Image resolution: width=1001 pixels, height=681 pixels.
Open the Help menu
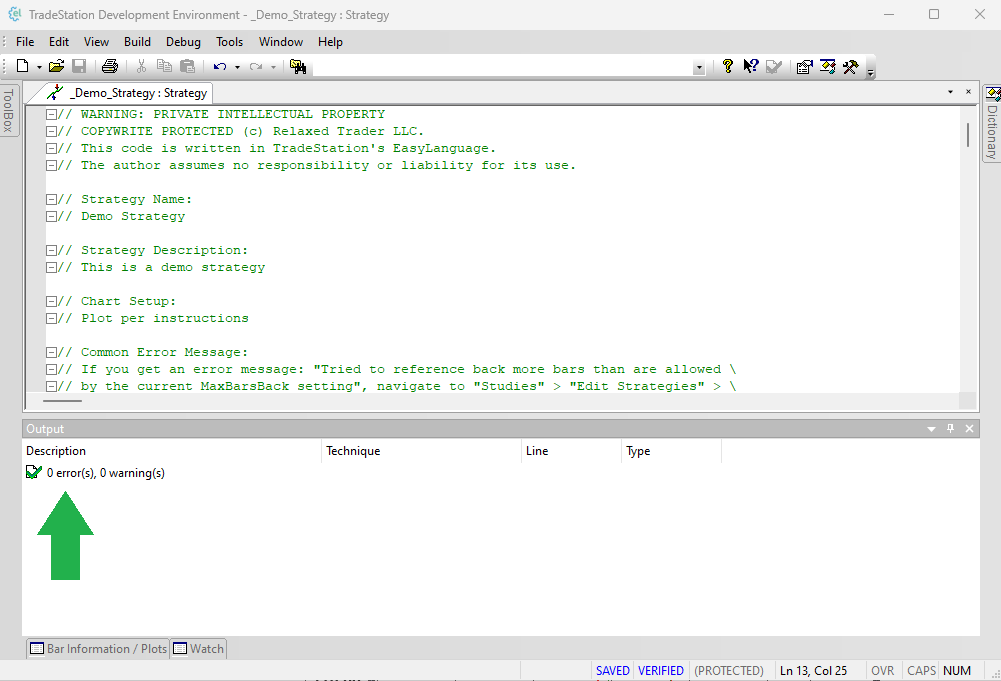(x=330, y=41)
